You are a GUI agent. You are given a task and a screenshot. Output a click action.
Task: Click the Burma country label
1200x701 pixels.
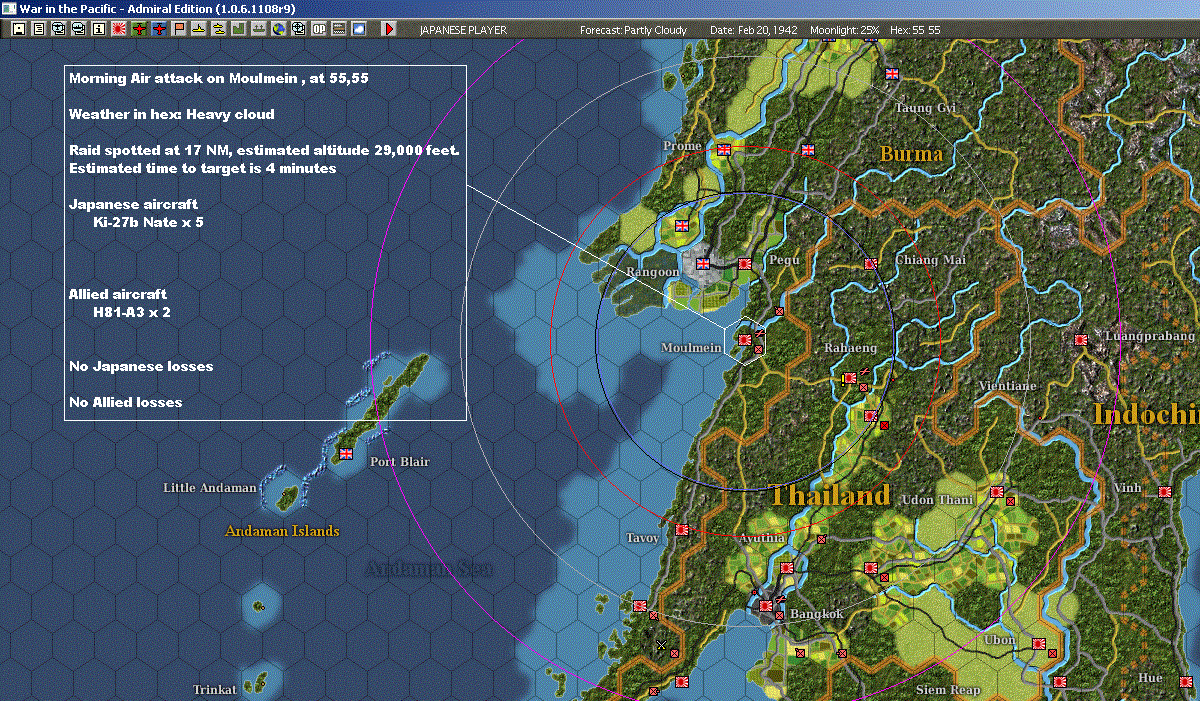911,154
